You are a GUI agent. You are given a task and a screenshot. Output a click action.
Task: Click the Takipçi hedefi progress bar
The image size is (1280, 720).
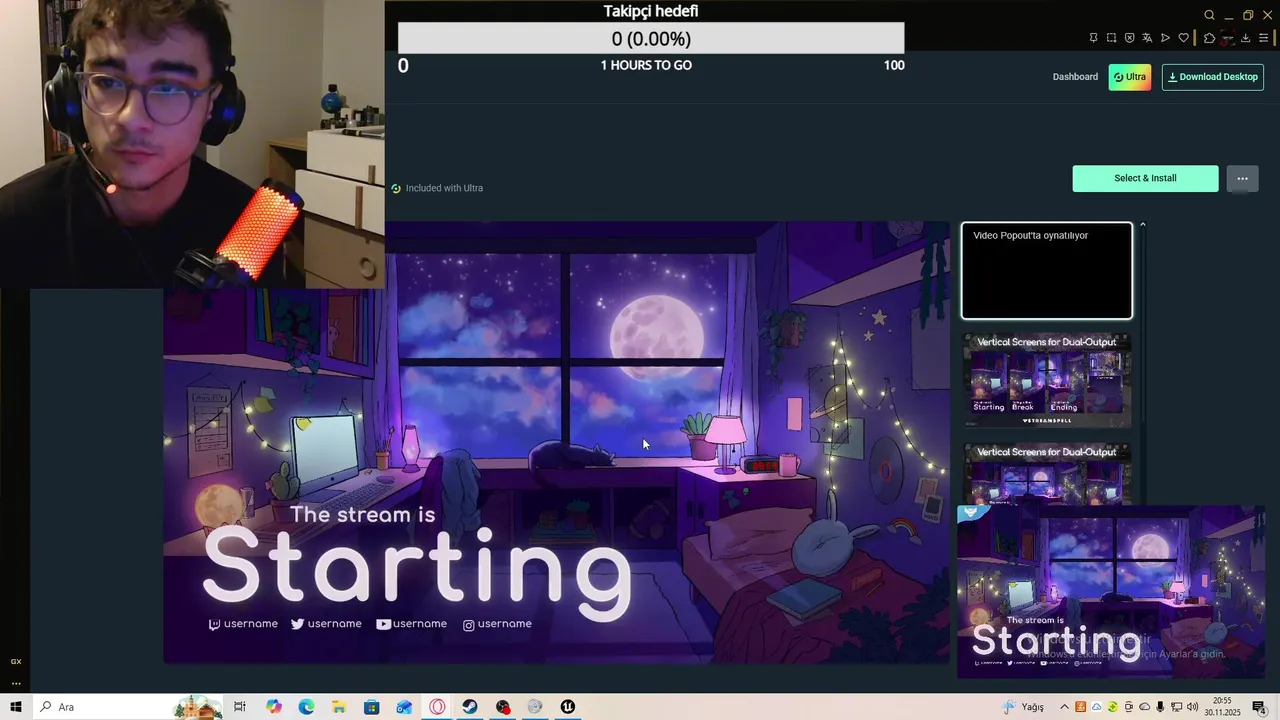point(651,39)
